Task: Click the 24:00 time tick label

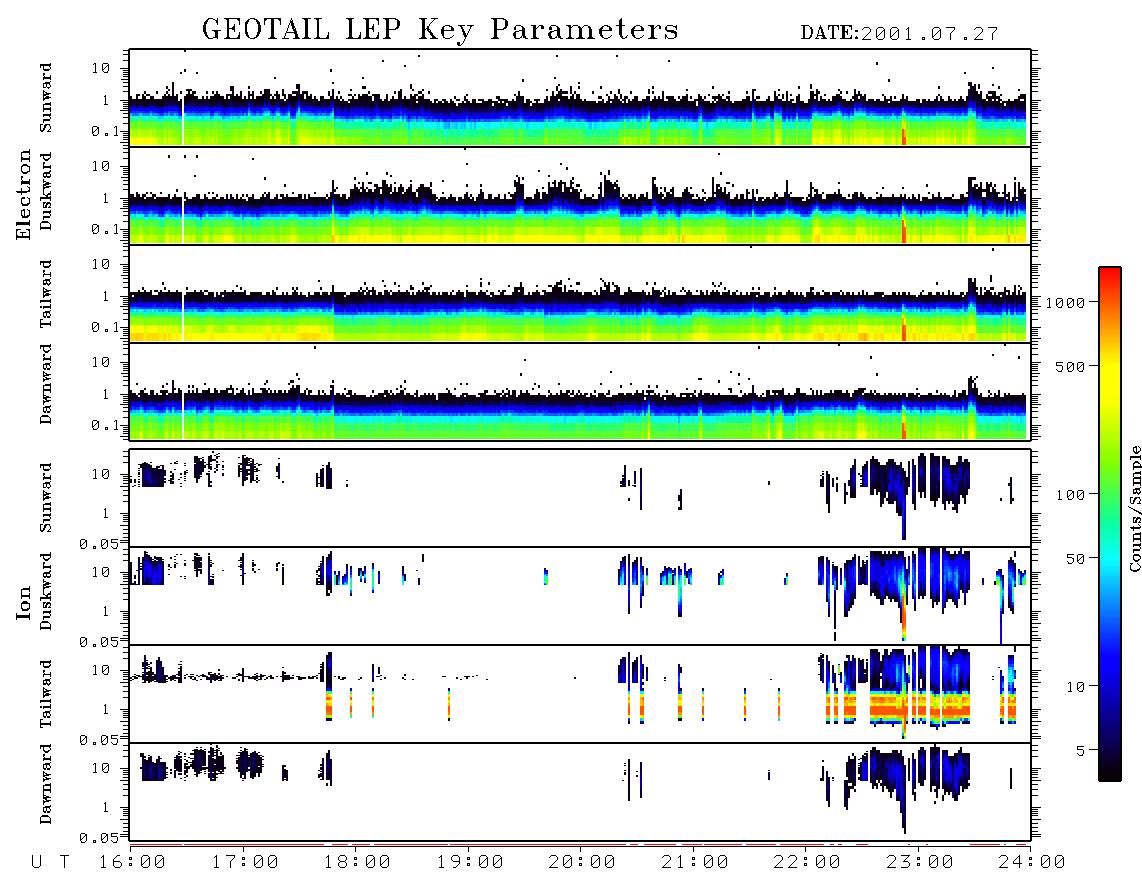Action: coord(1032,863)
